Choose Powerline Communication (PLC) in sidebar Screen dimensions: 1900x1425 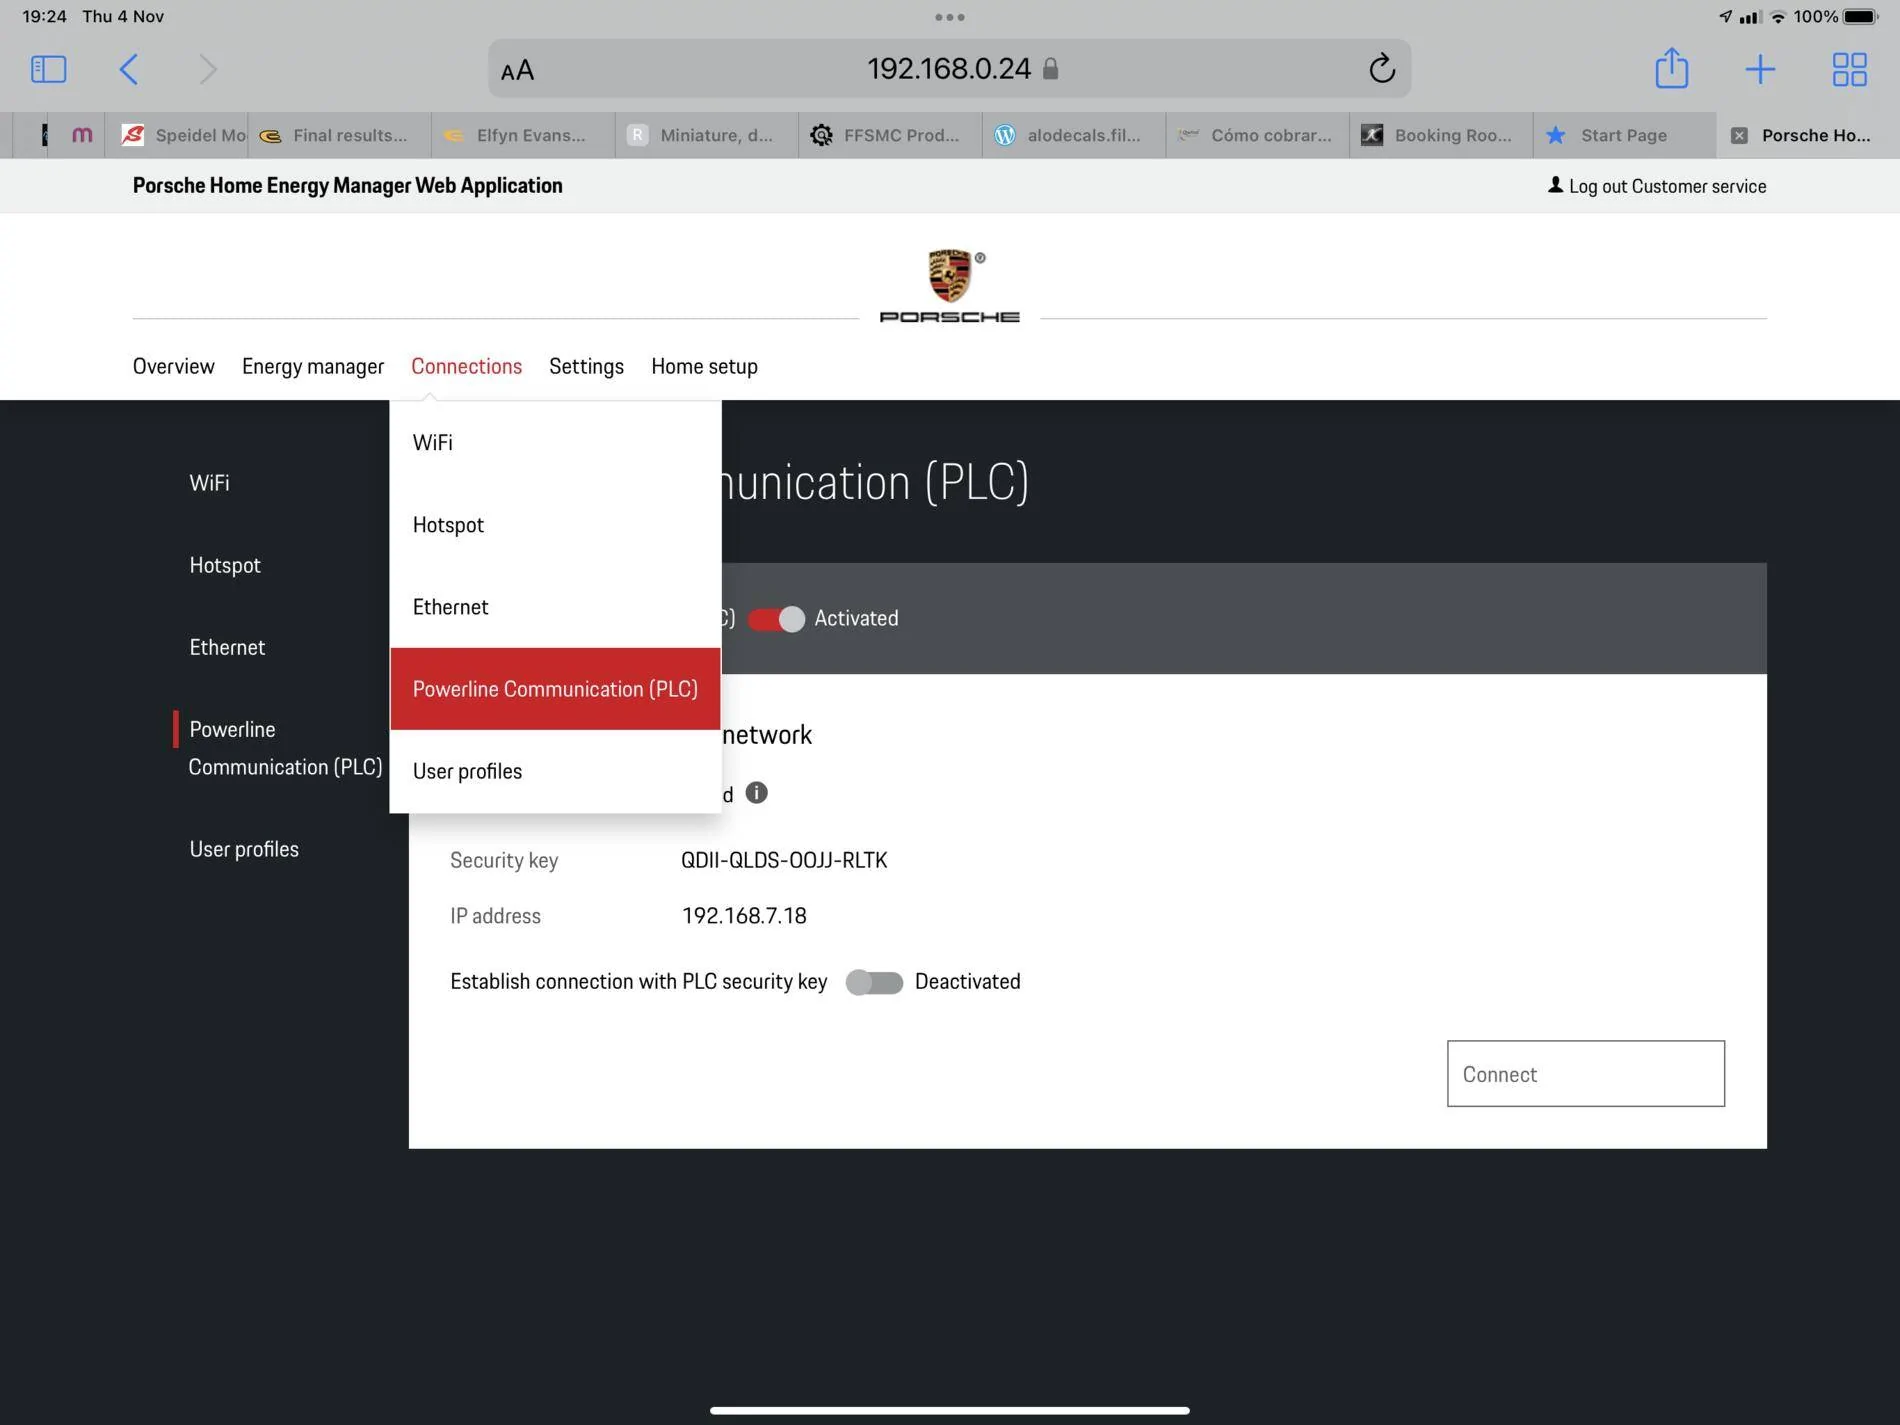coord(285,747)
